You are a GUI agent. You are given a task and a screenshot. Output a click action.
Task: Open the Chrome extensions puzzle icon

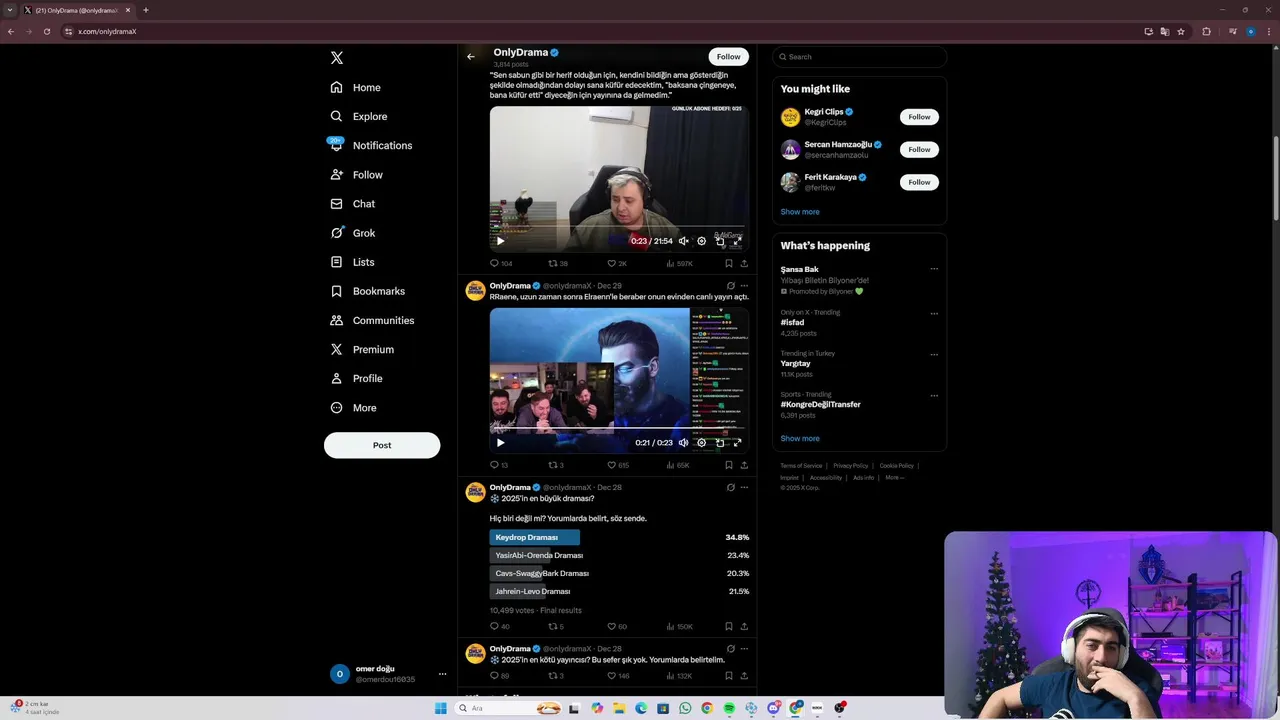click(1206, 31)
